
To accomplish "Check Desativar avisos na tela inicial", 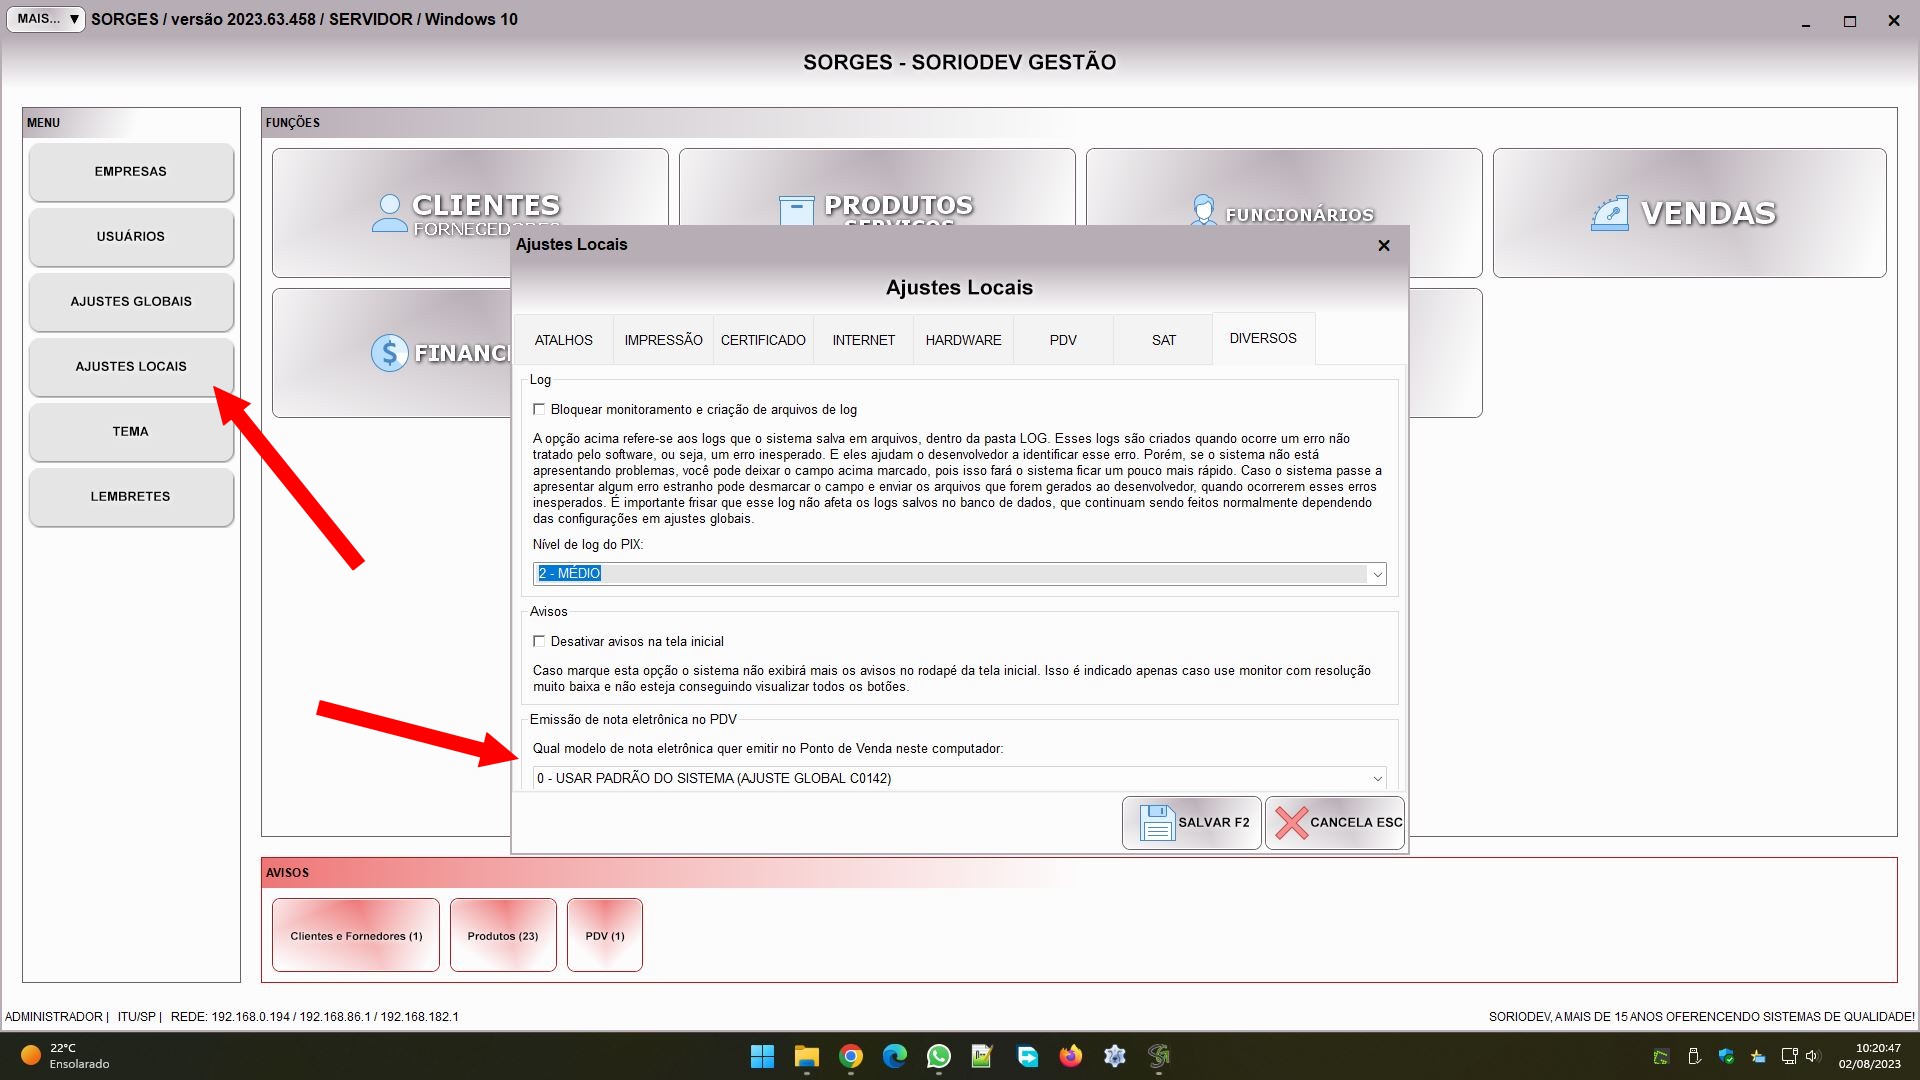I will point(539,641).
